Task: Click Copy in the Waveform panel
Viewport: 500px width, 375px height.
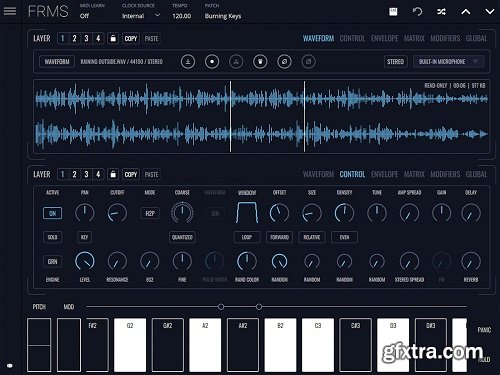Action: 131,38
